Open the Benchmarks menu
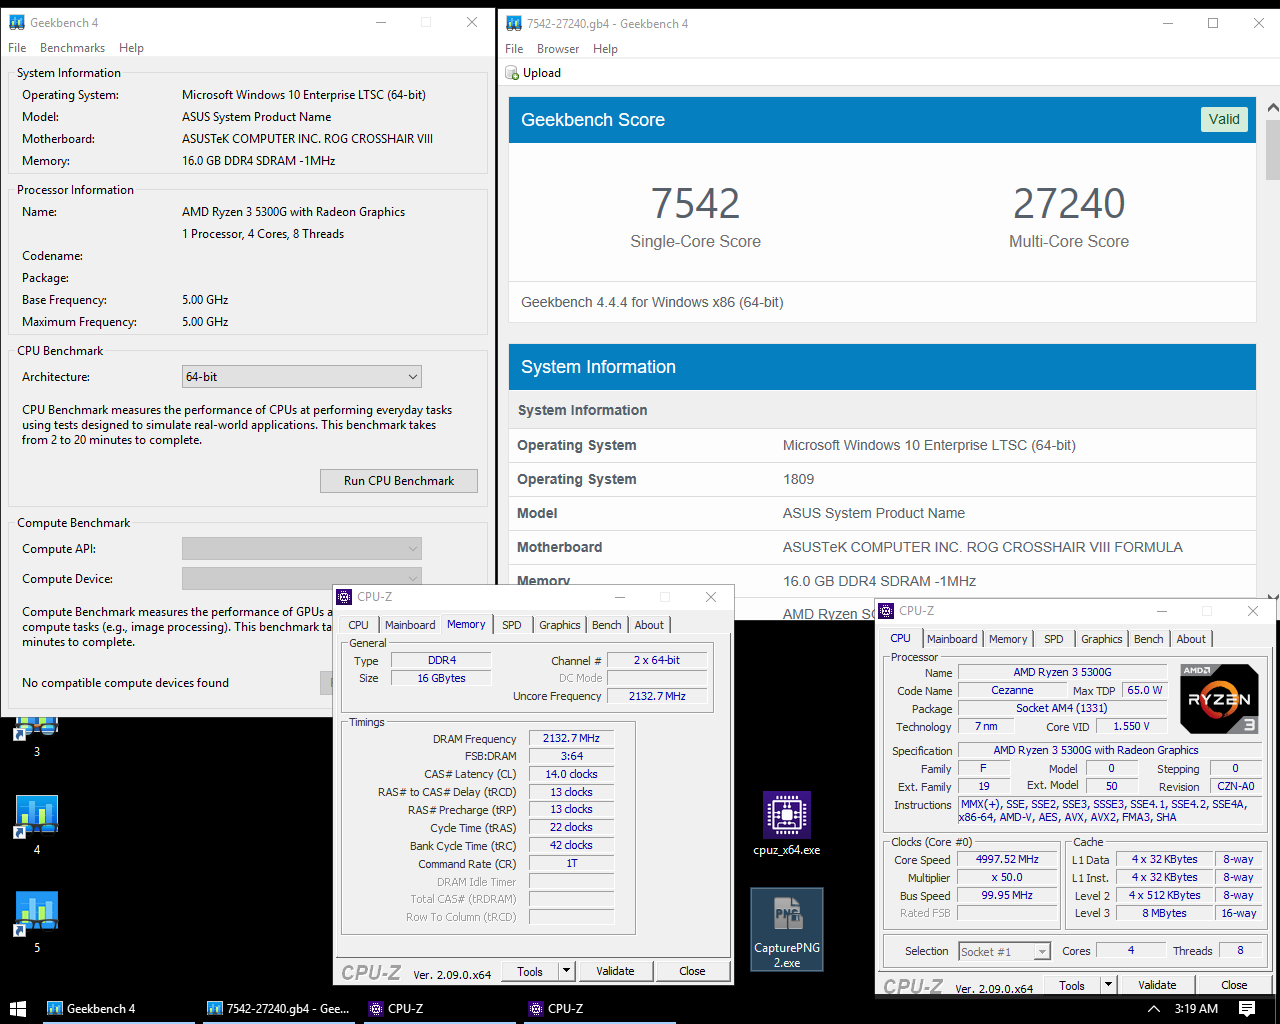 coord(72,48)
